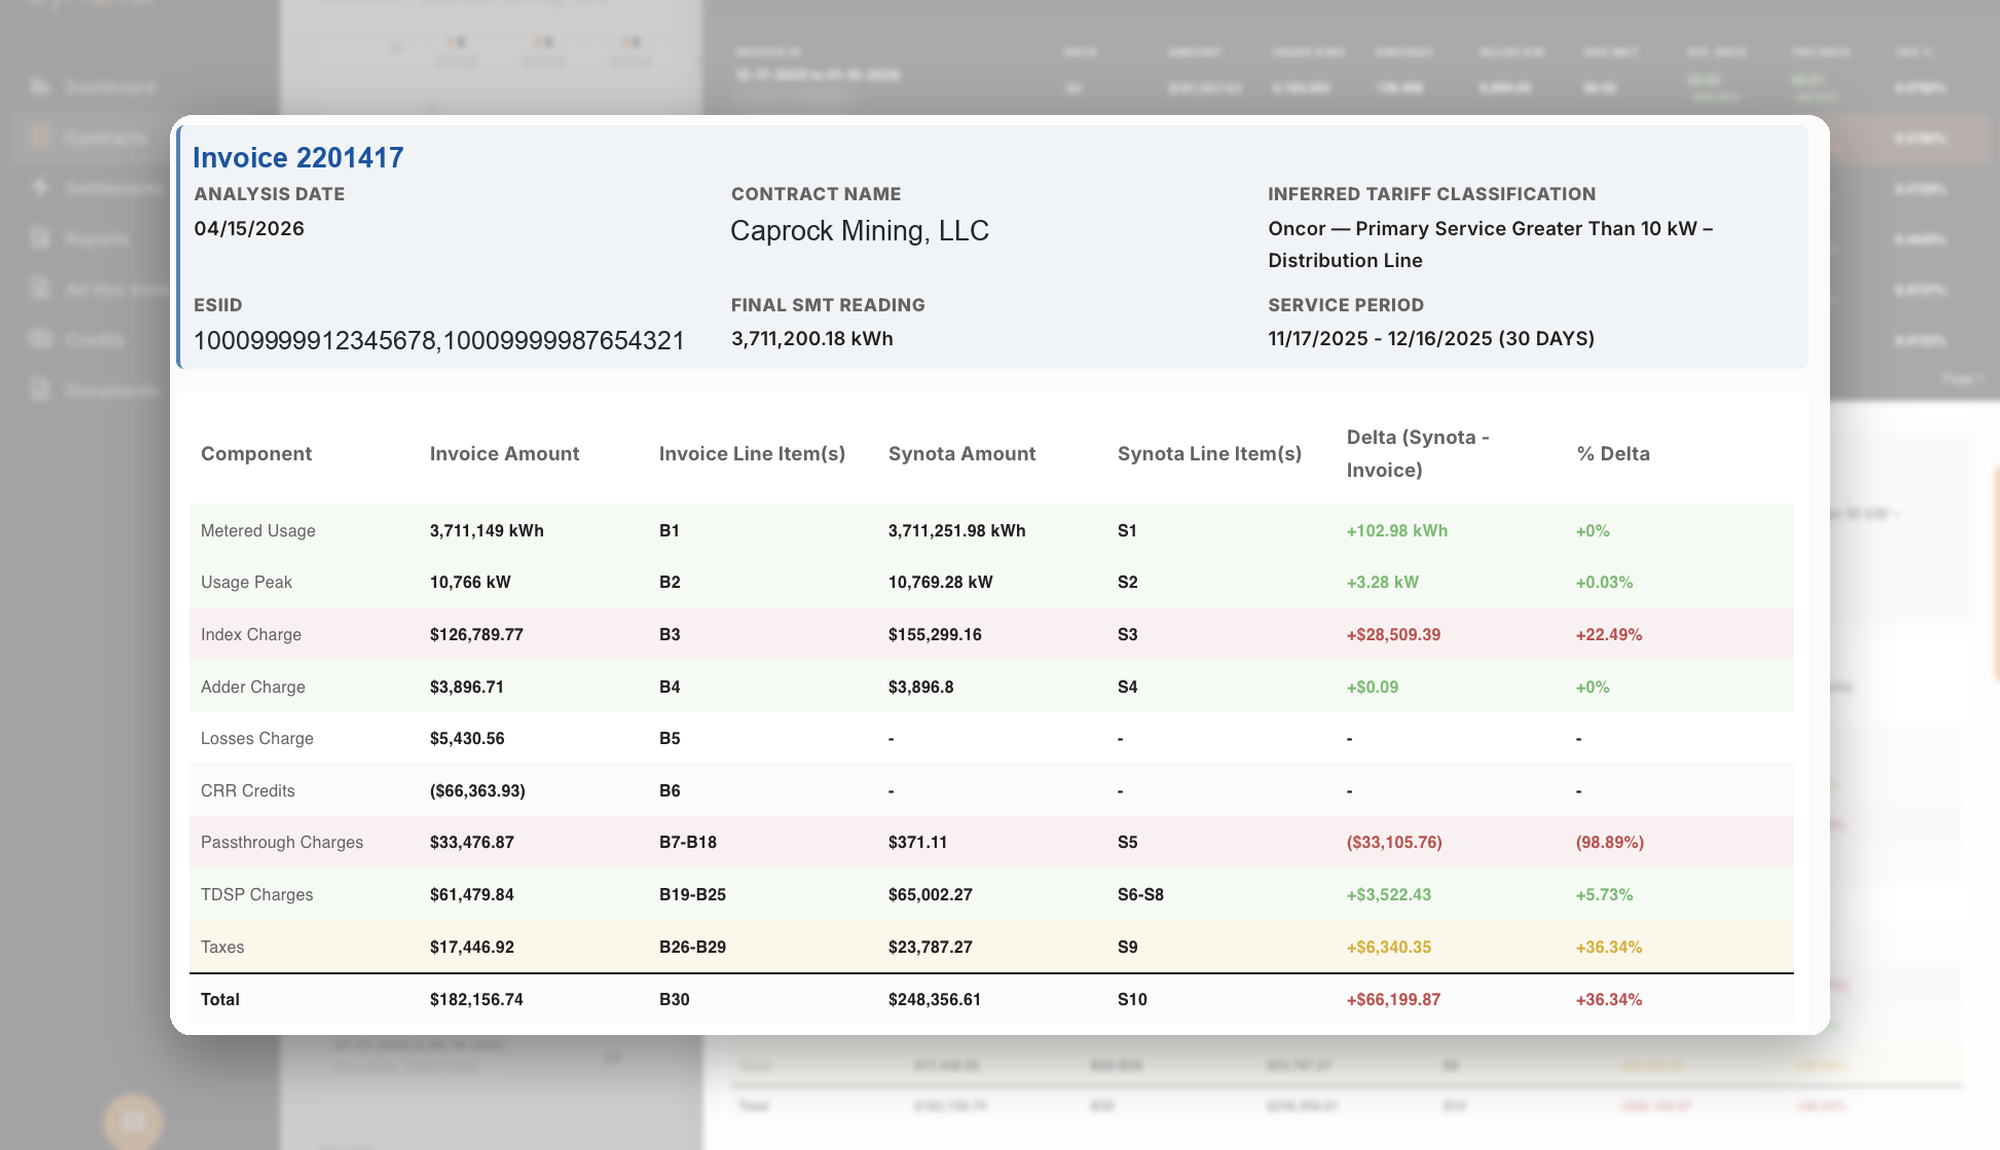Image resolution: width=2000 pixels, height=1150 pixels.
Task: Click the +$3,522.43 delta
Action: click(1389, 895)
